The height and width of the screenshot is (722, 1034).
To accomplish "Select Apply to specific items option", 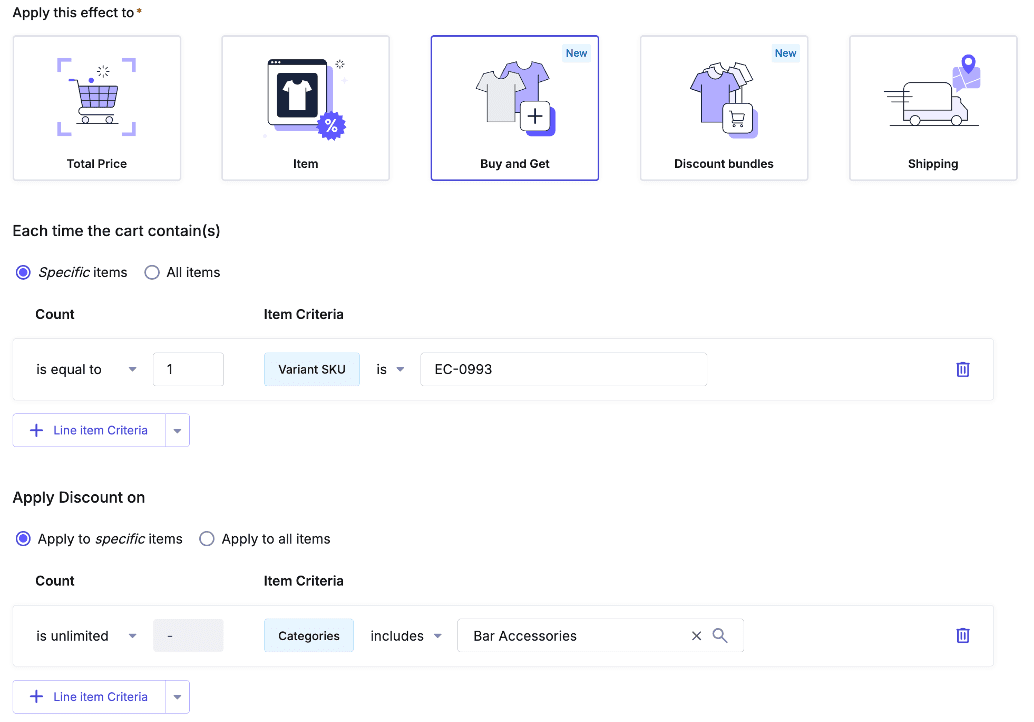I will (x=24, y=539).
